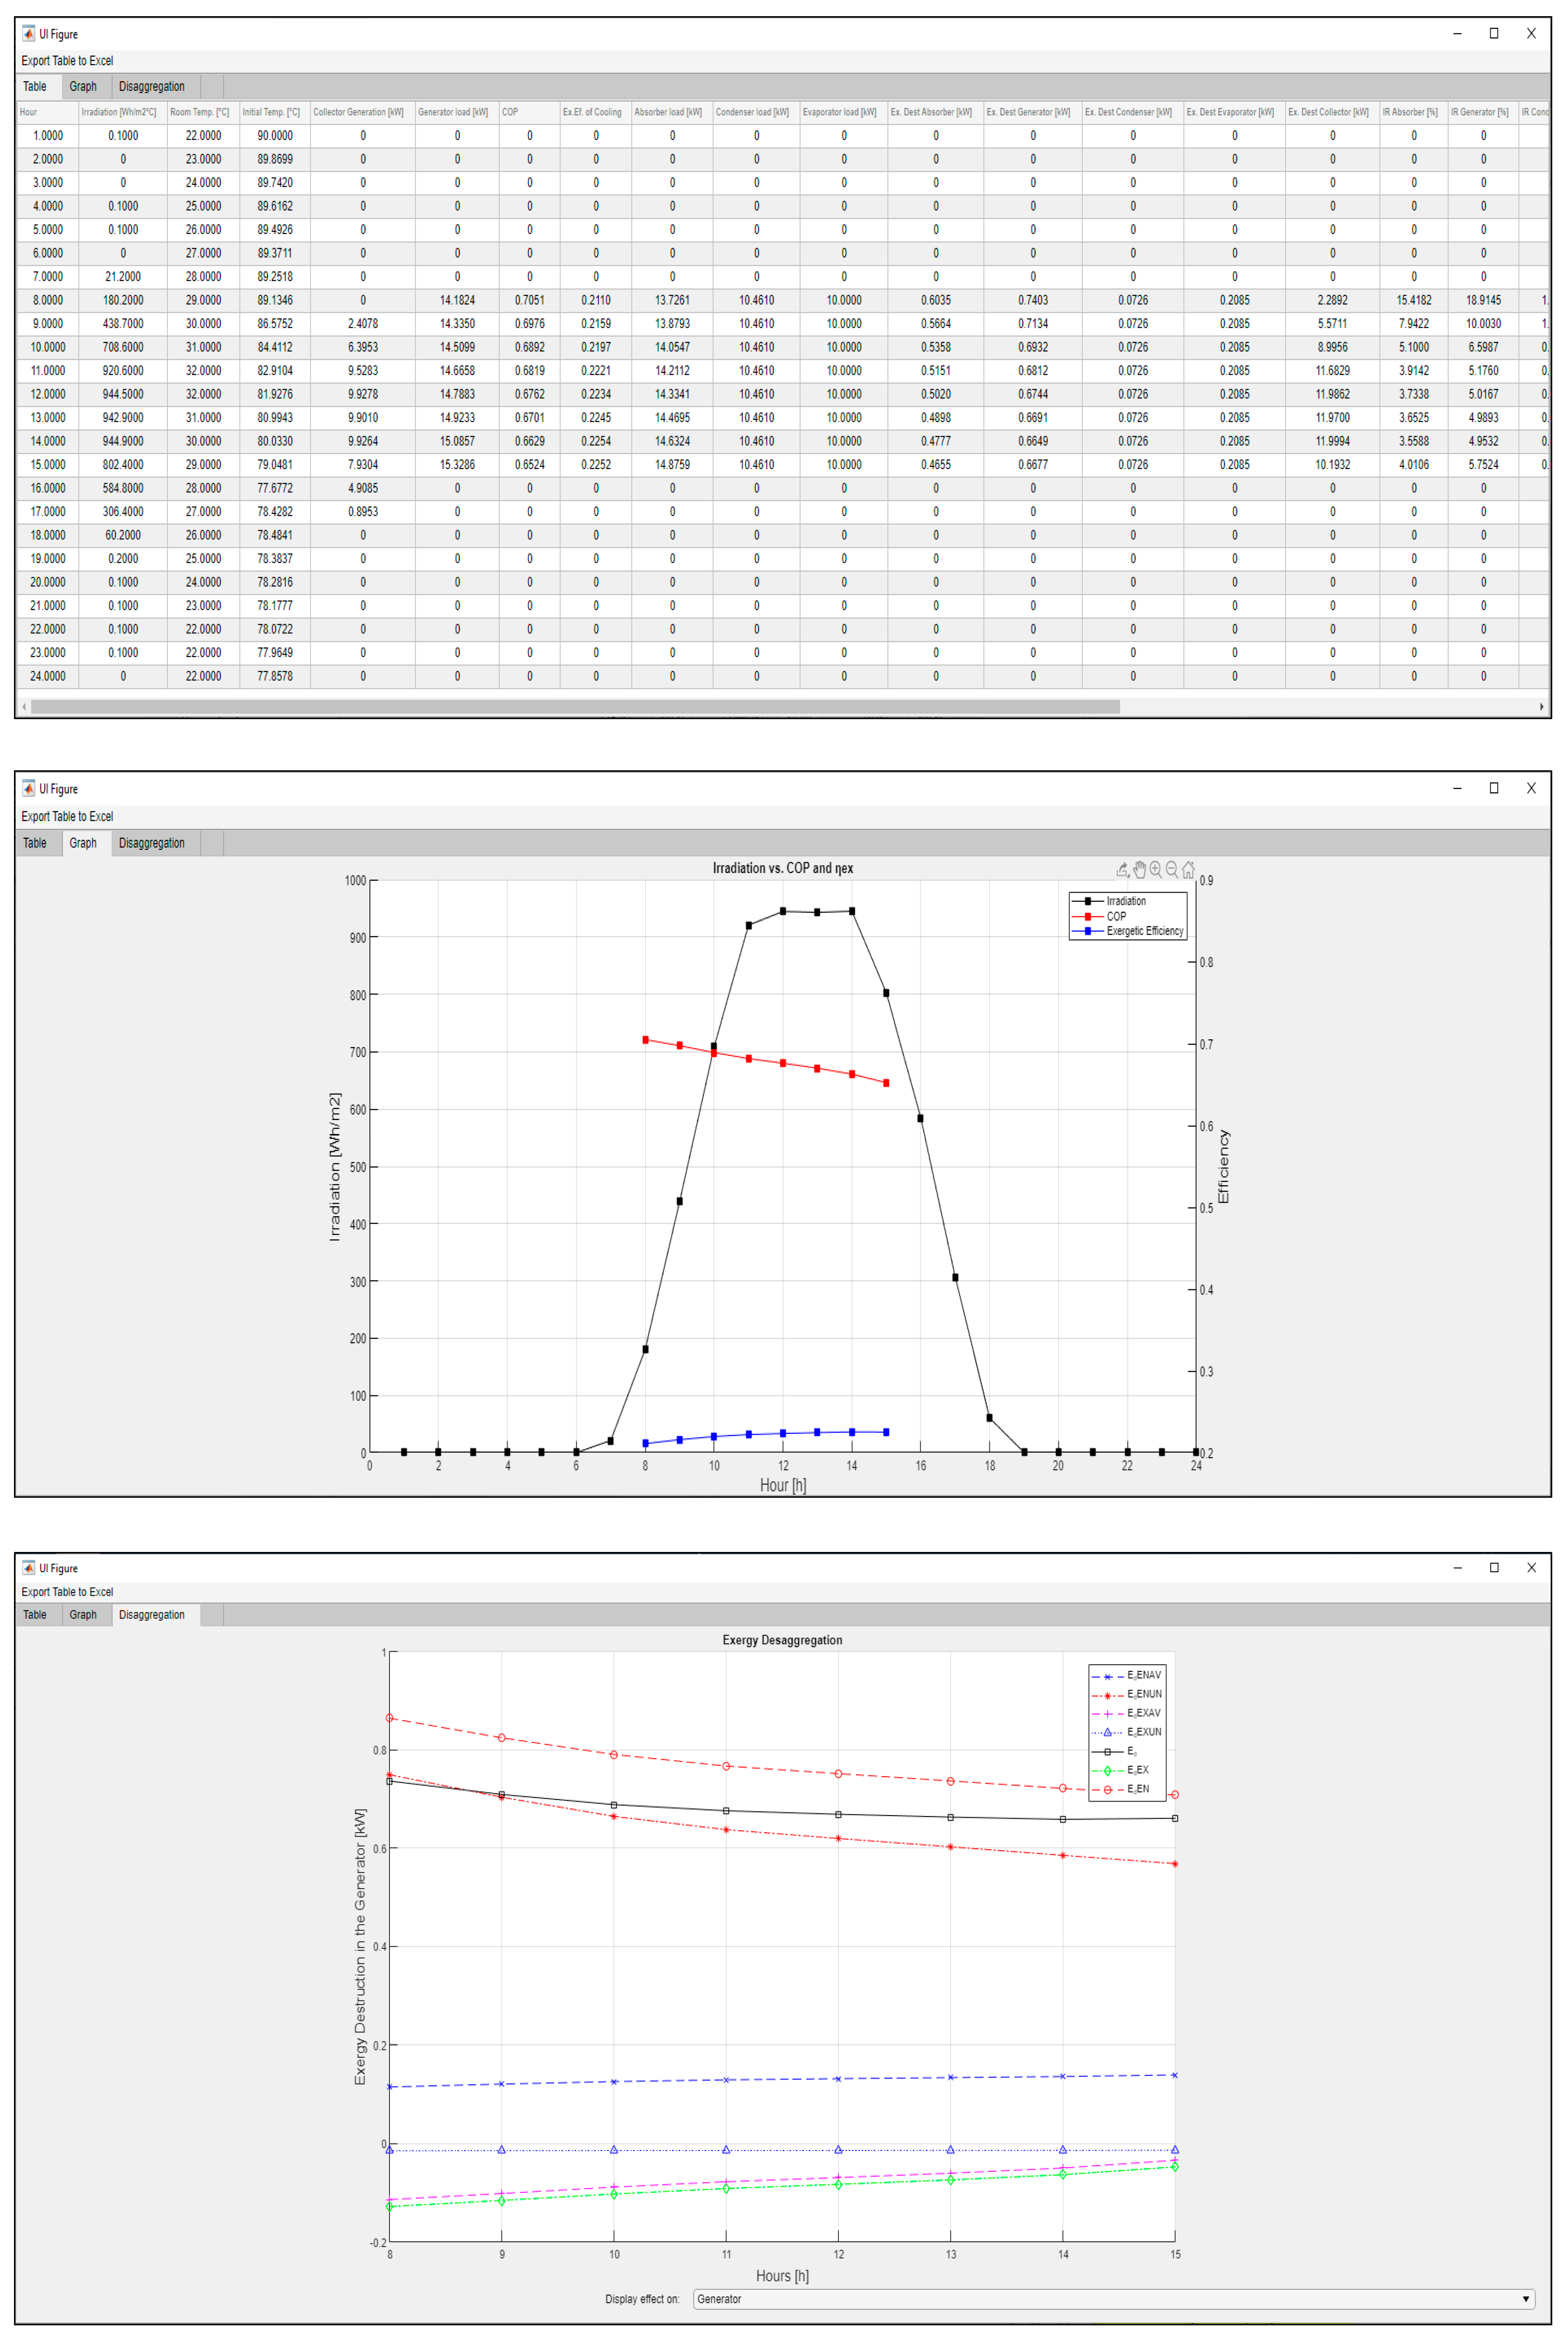Restore the graph view with the home icon
This screenshot has width=1568, height=2338.
point(1188,870)
